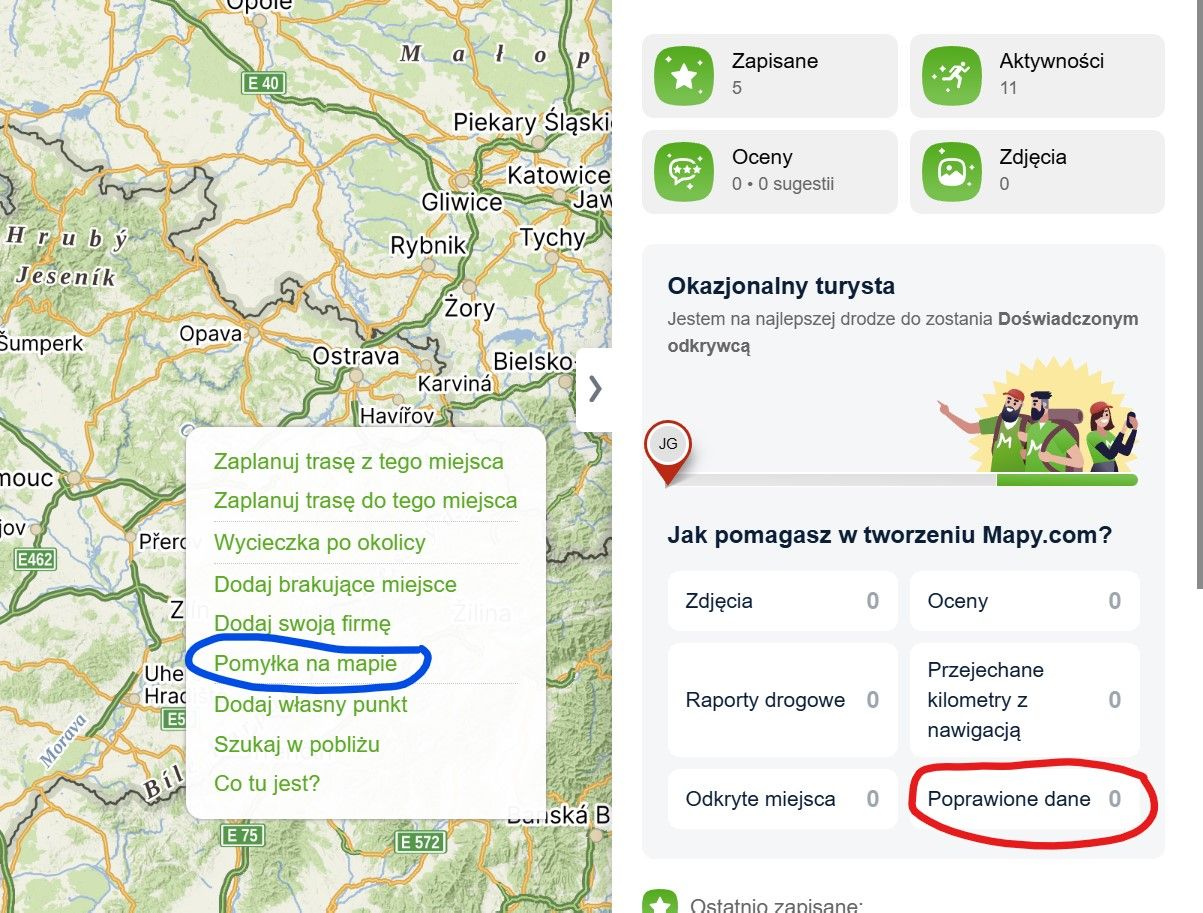The height and width of the screenshot is (913, 1203).
Task: Open the Oceny 0 sugestii card
Action: click(x=770, y=172)
